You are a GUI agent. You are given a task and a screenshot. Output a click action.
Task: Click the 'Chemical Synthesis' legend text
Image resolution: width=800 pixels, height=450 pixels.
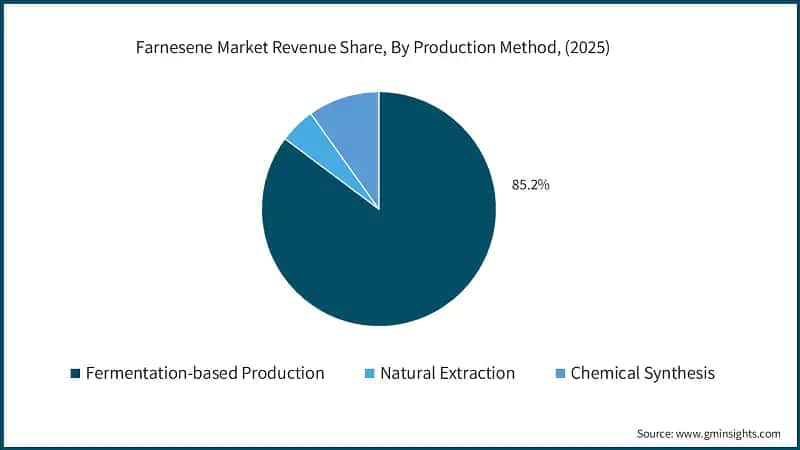point(643,373)
